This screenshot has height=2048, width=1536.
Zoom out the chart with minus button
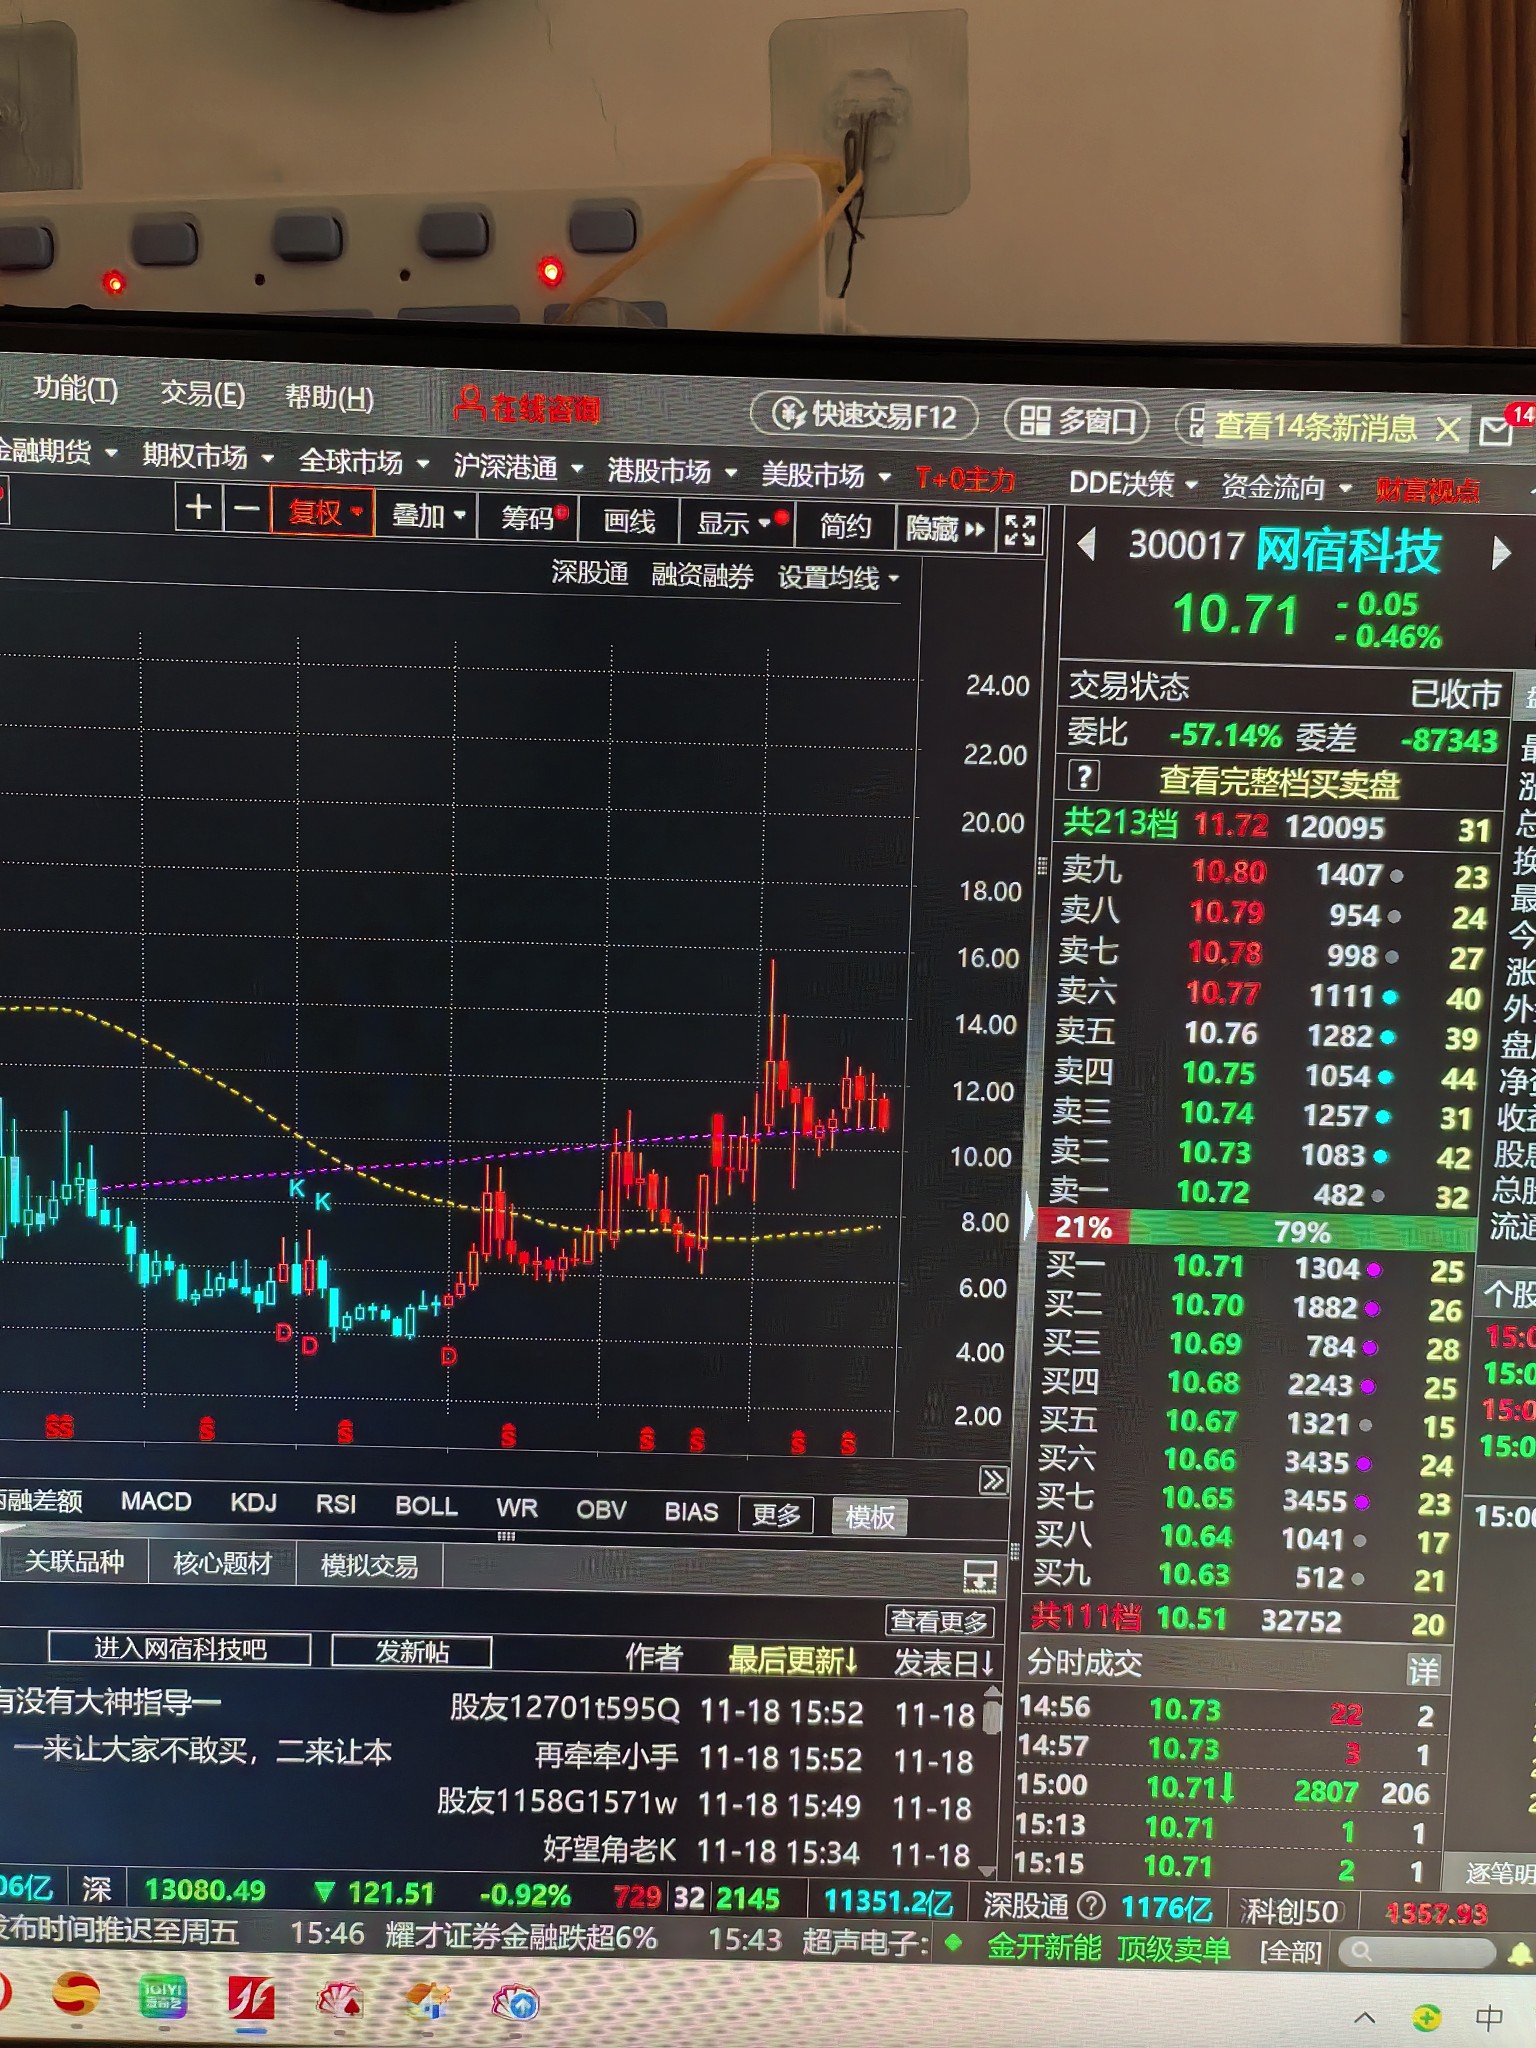(246, 509)
